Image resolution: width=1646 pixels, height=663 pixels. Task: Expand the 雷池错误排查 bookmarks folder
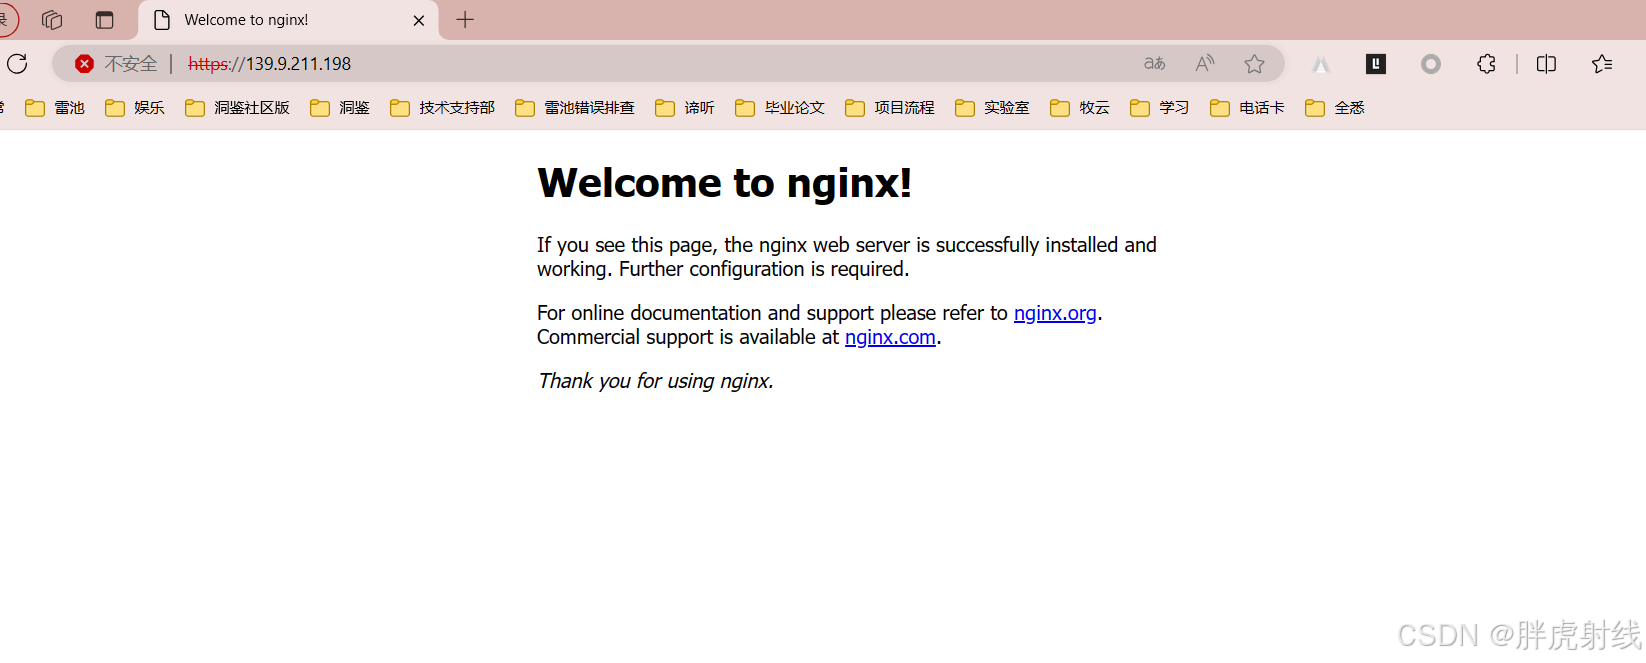[575, 108]
